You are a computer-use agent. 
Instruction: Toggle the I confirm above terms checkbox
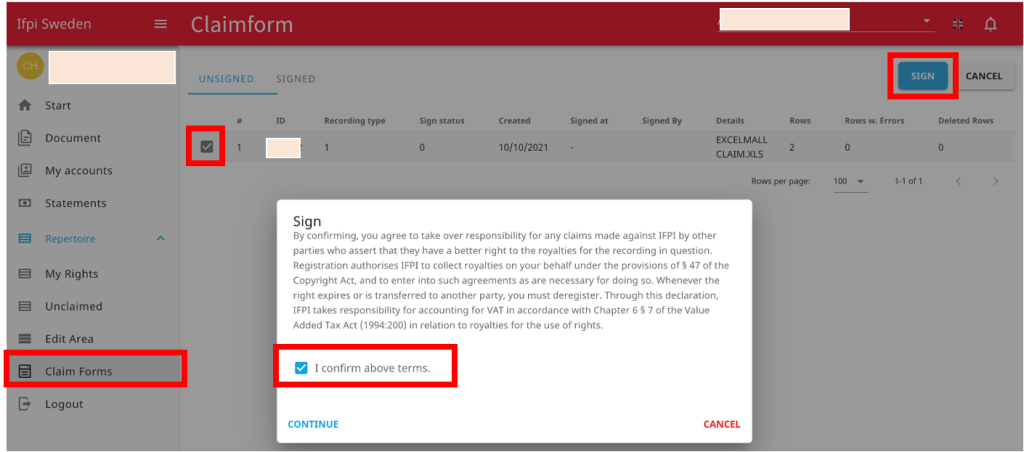pos(300,368)
